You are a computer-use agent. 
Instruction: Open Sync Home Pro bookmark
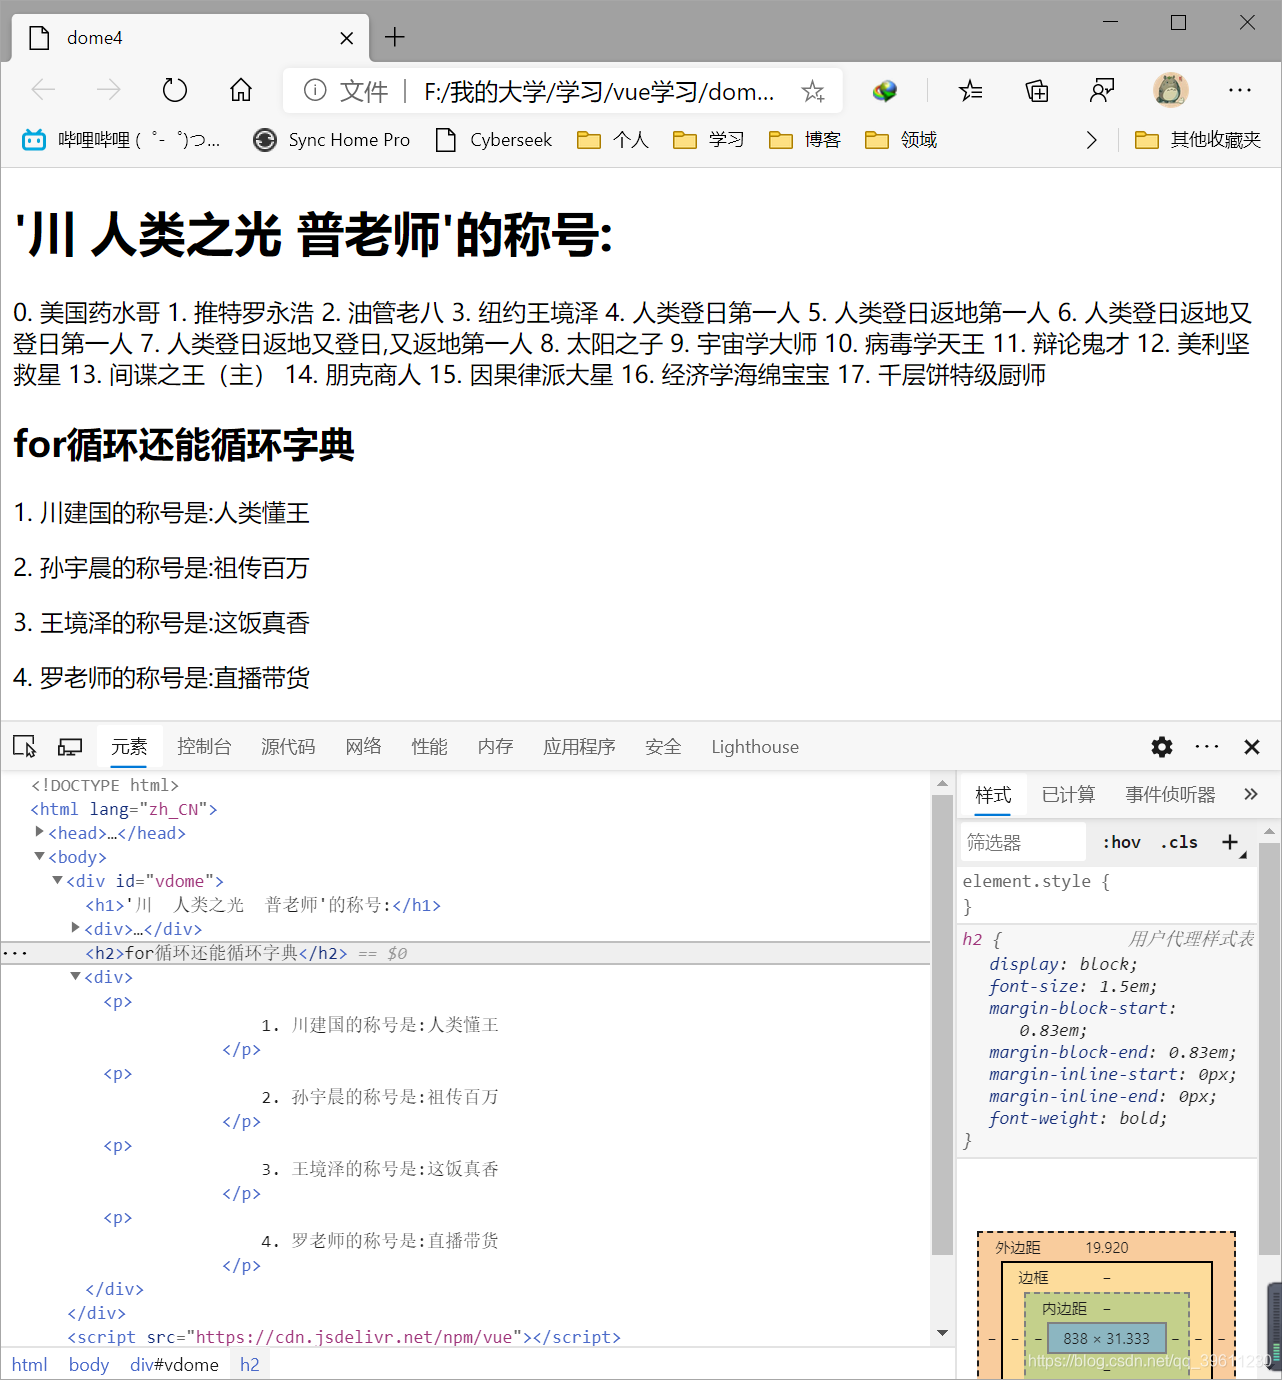(x=332, y=140)
